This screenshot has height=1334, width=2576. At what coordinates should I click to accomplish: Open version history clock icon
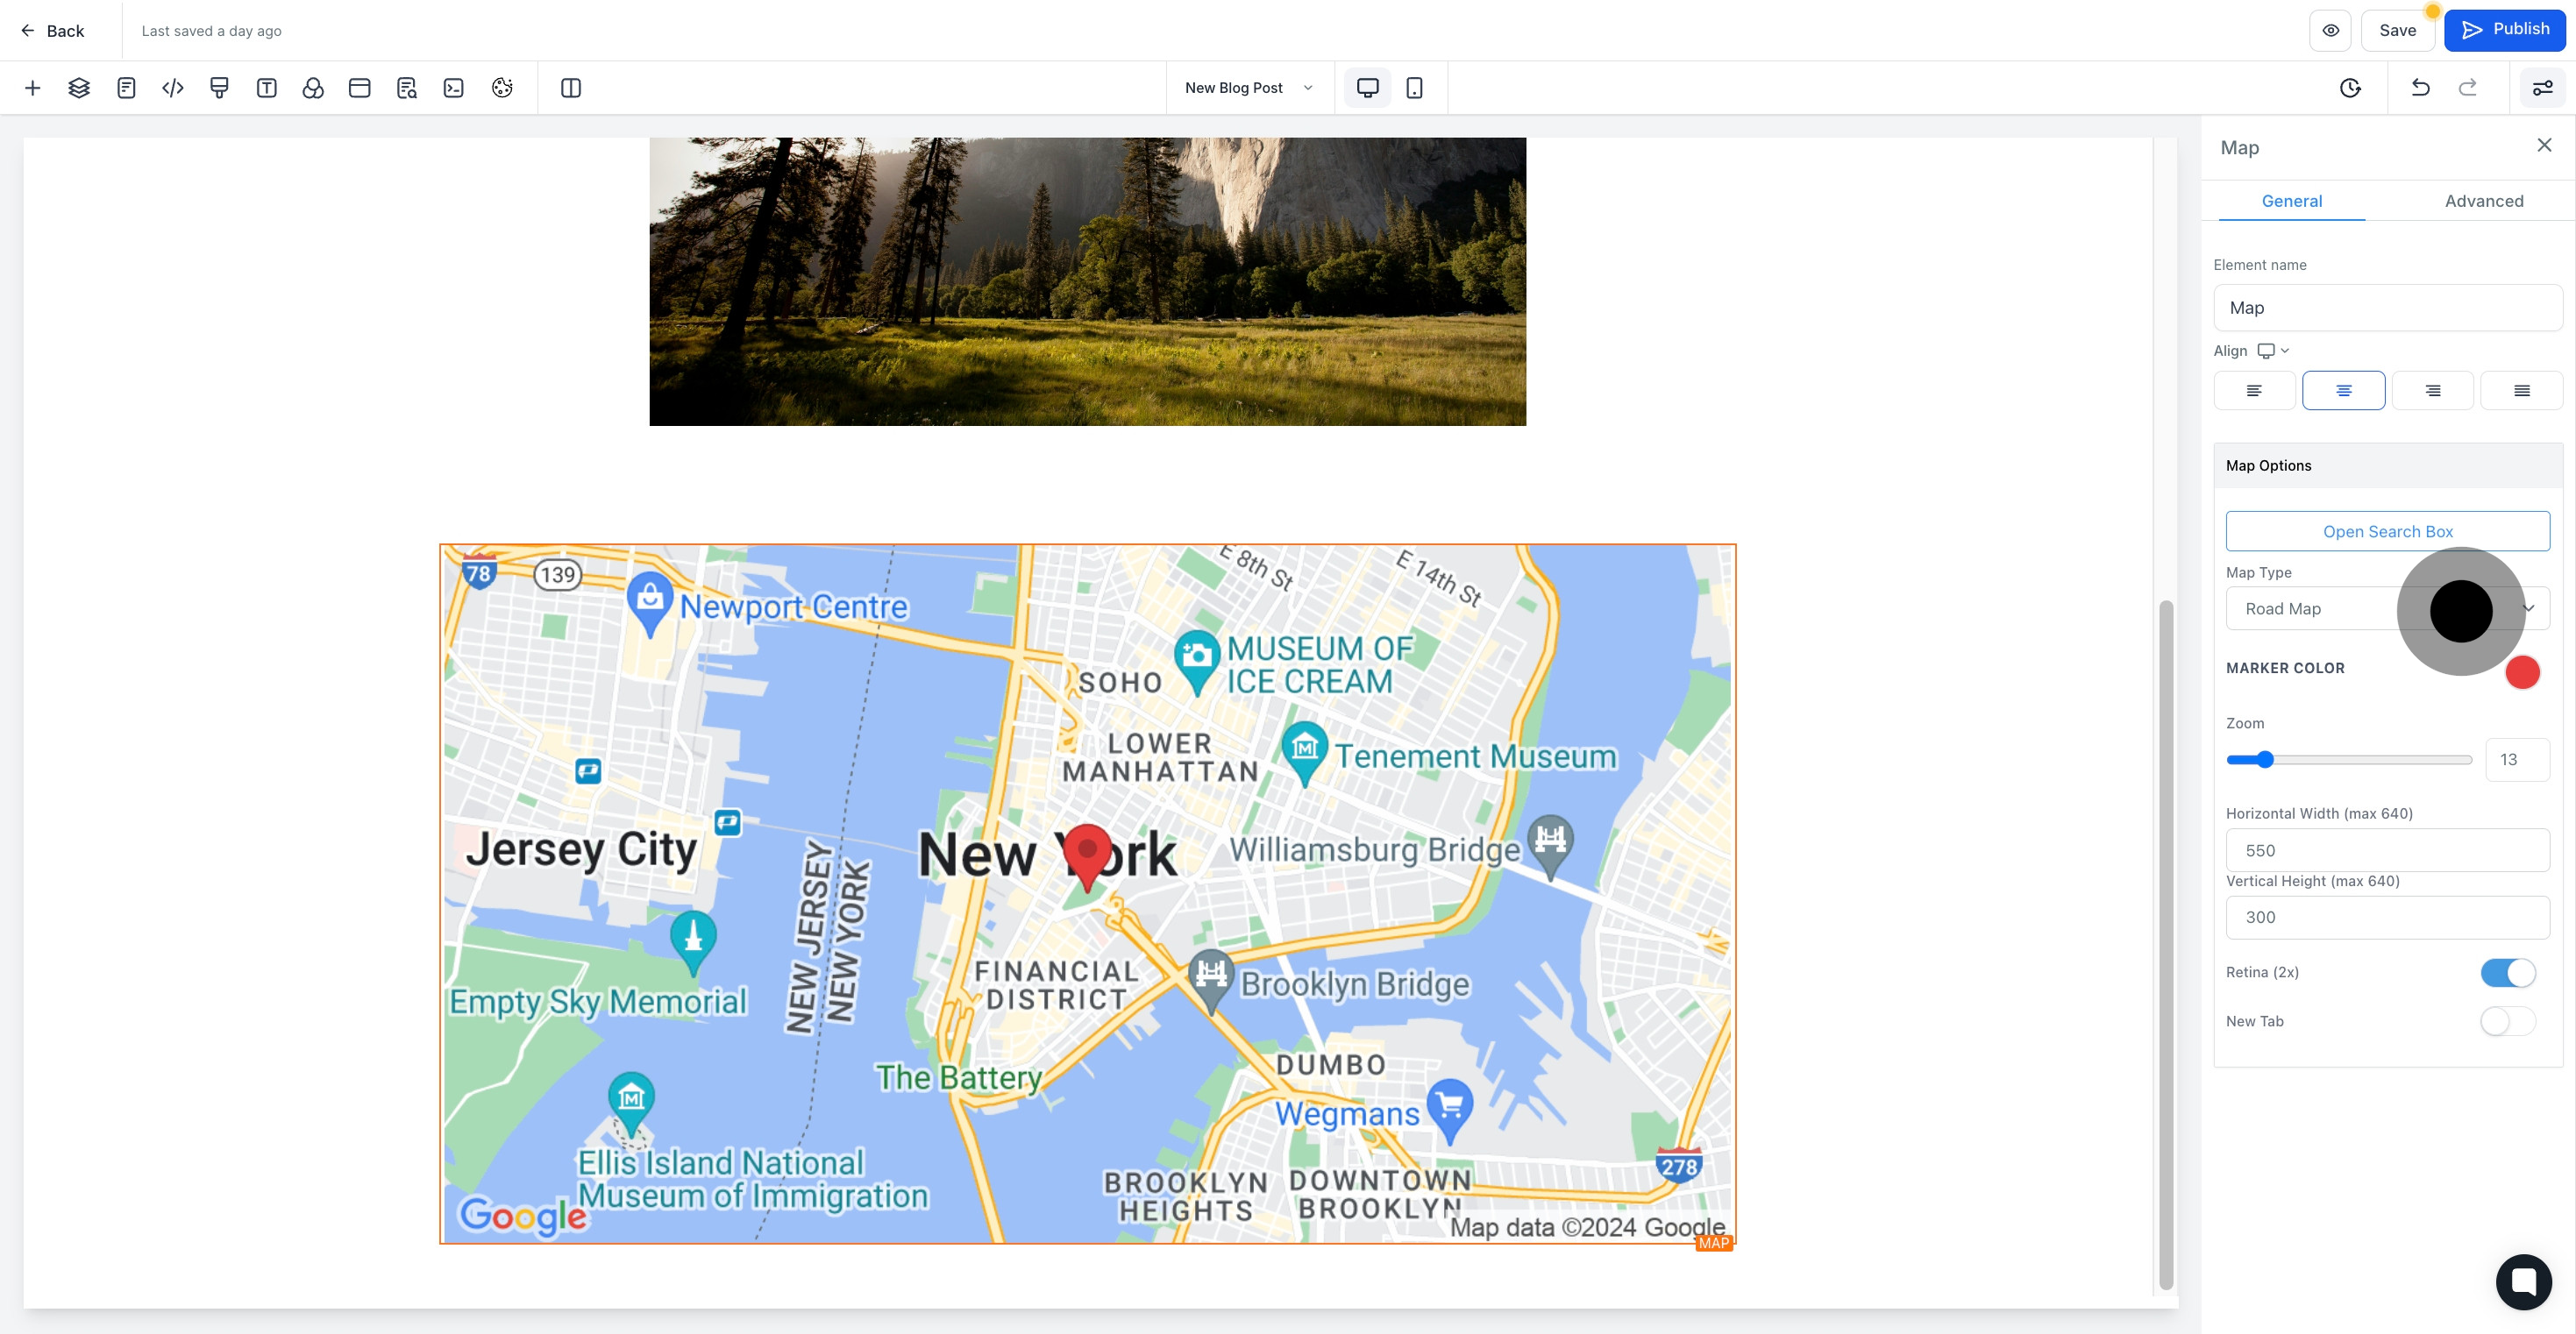coord(2350,88)
